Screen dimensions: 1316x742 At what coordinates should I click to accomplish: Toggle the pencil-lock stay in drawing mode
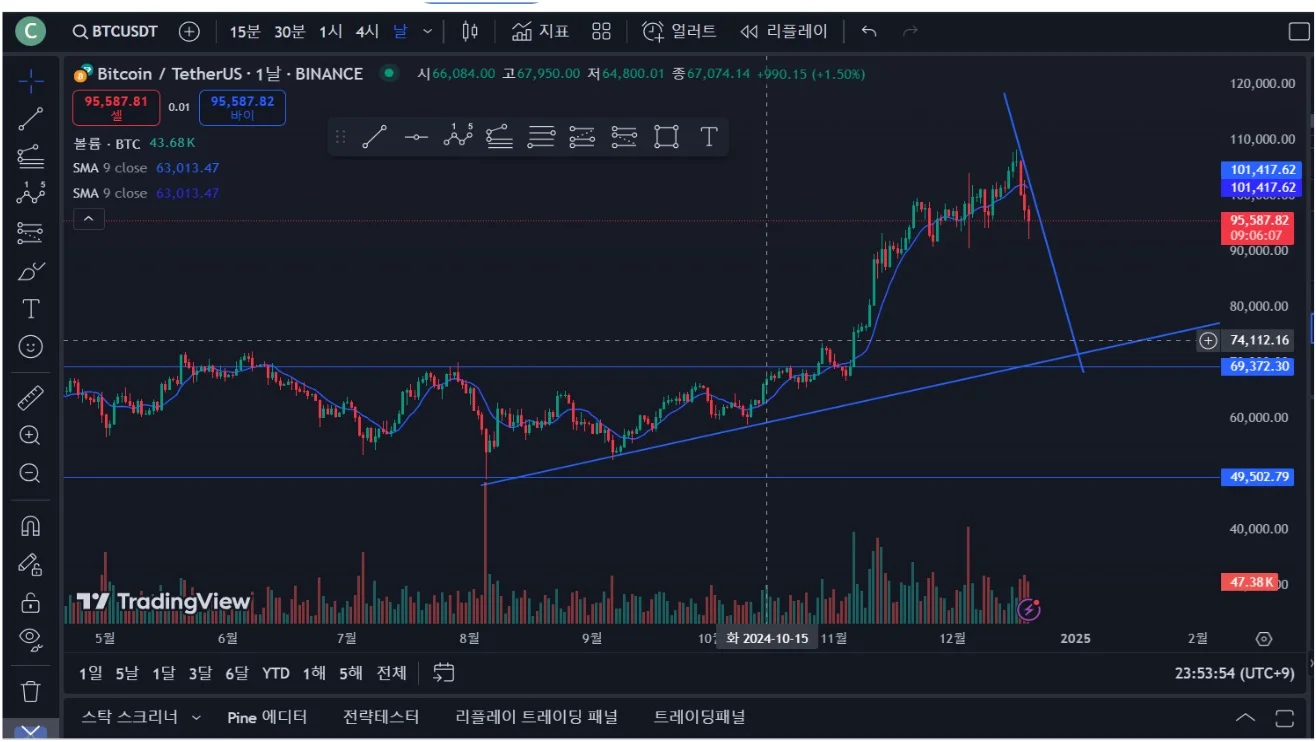31,564
